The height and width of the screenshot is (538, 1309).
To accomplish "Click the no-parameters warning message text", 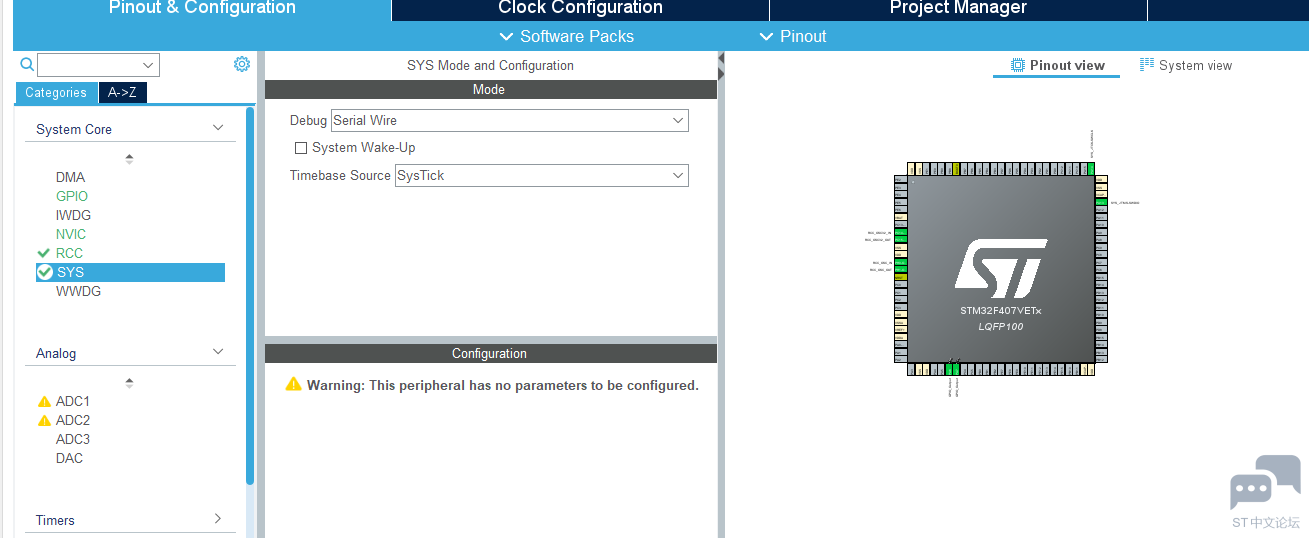I will point(503,385).
